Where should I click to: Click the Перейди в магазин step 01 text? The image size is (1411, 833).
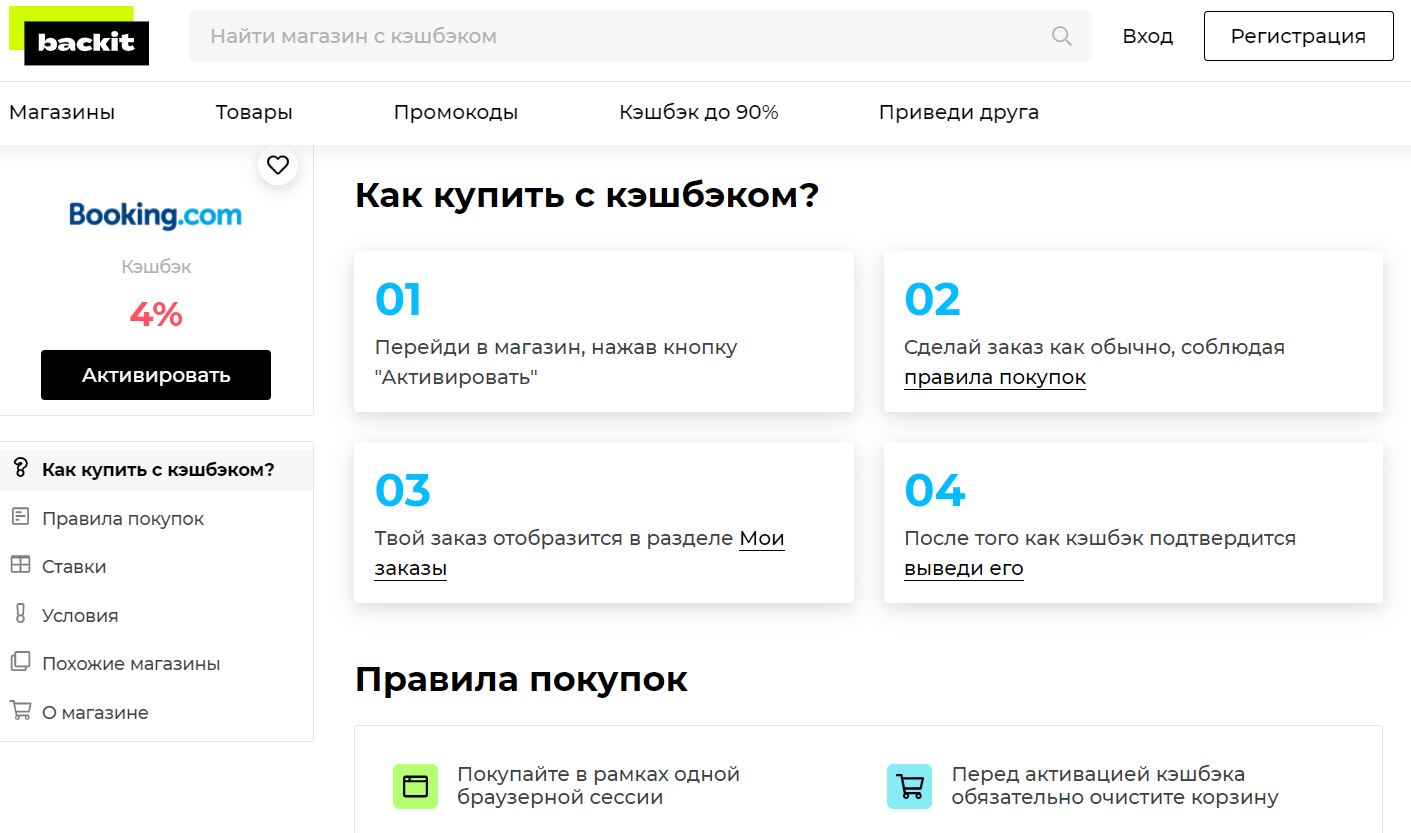coord(556,362)
